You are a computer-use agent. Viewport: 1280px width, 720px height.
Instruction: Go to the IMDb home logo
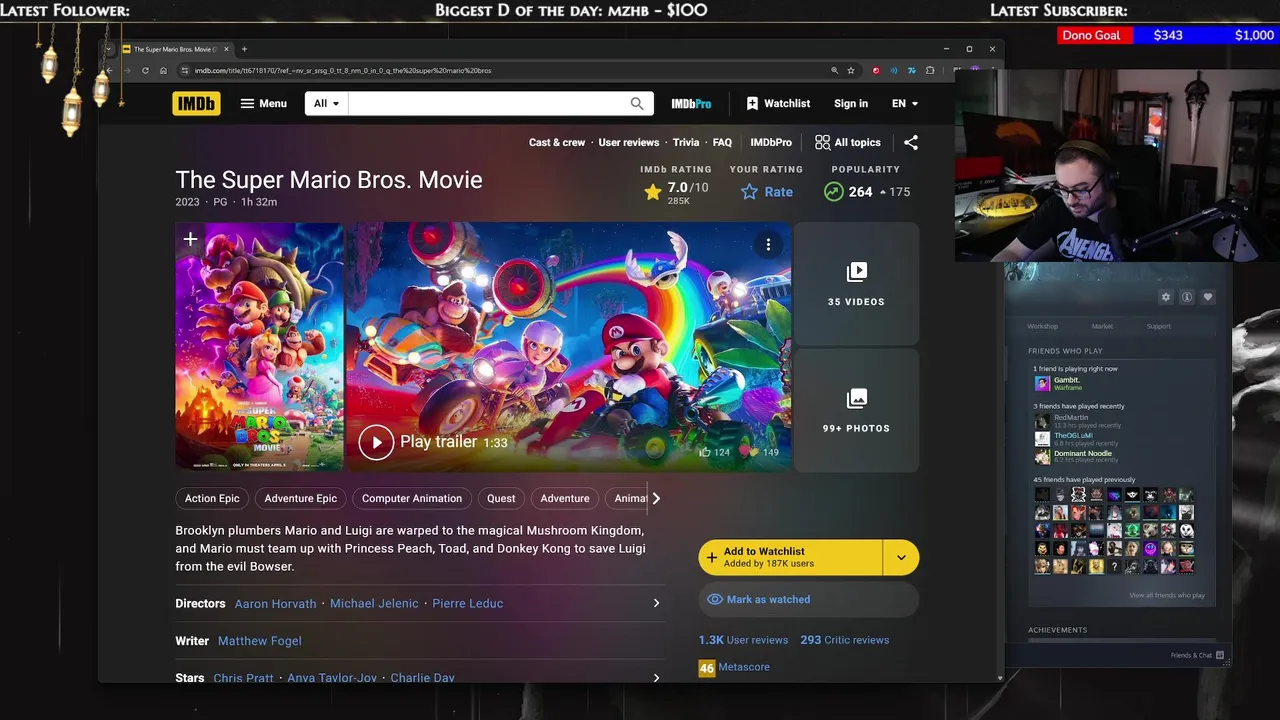[x=196, y=103]
